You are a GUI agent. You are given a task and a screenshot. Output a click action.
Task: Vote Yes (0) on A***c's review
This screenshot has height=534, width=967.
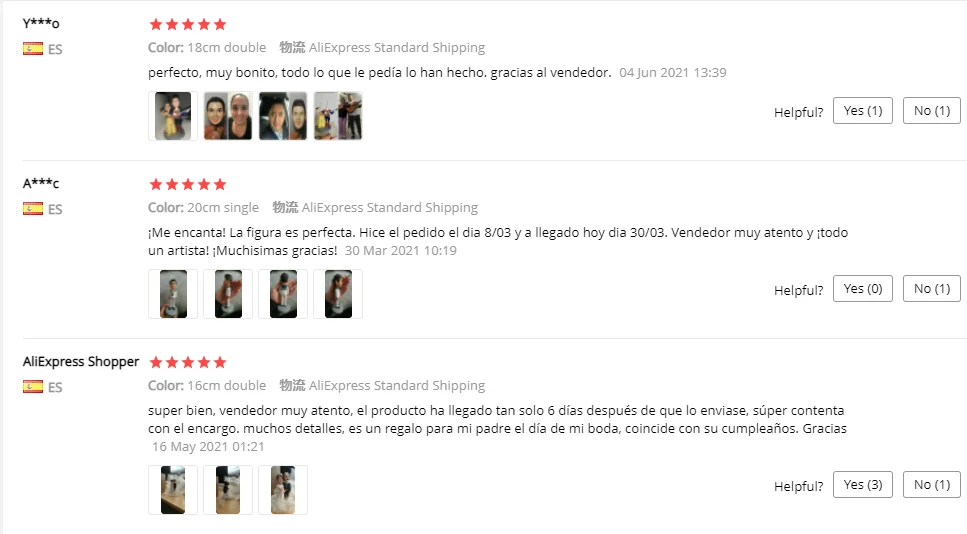tap(863, 289)
